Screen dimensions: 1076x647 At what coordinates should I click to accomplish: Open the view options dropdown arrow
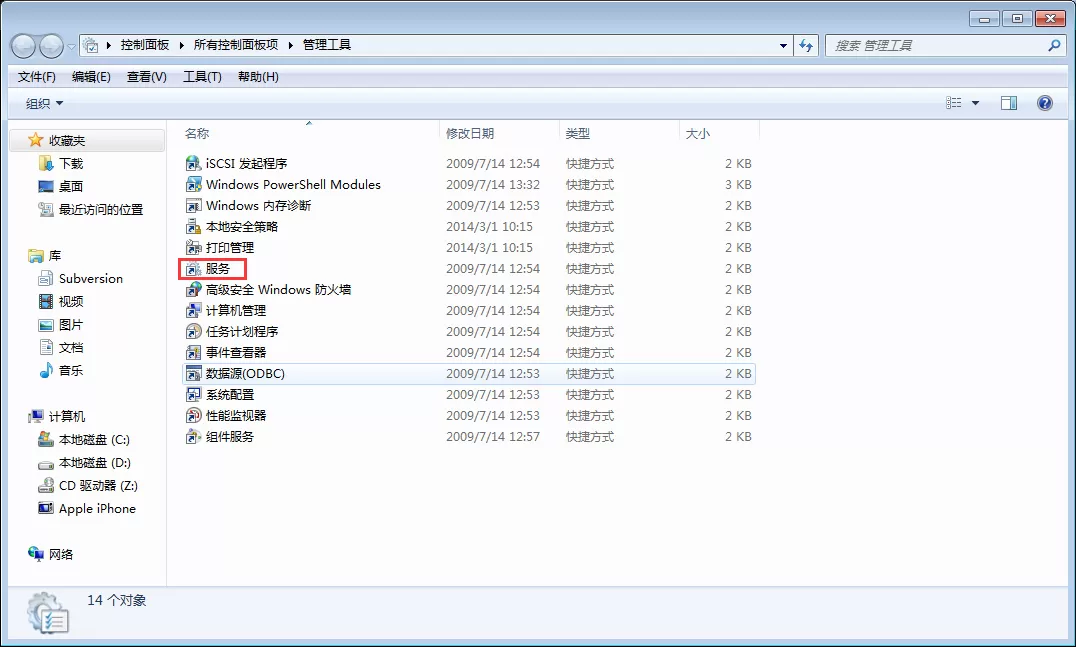click(975, 103)
